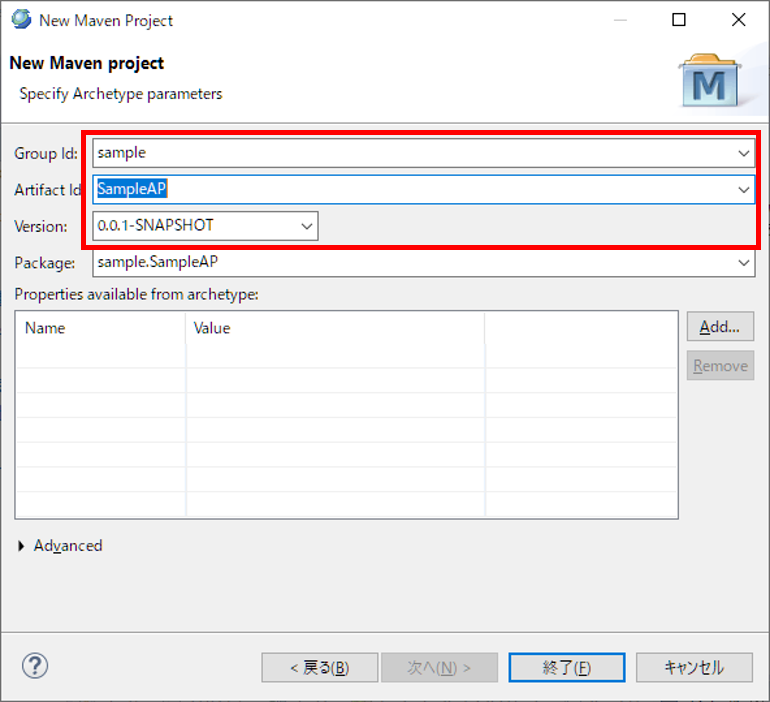Expand the Advanced section

click(23, 546)
